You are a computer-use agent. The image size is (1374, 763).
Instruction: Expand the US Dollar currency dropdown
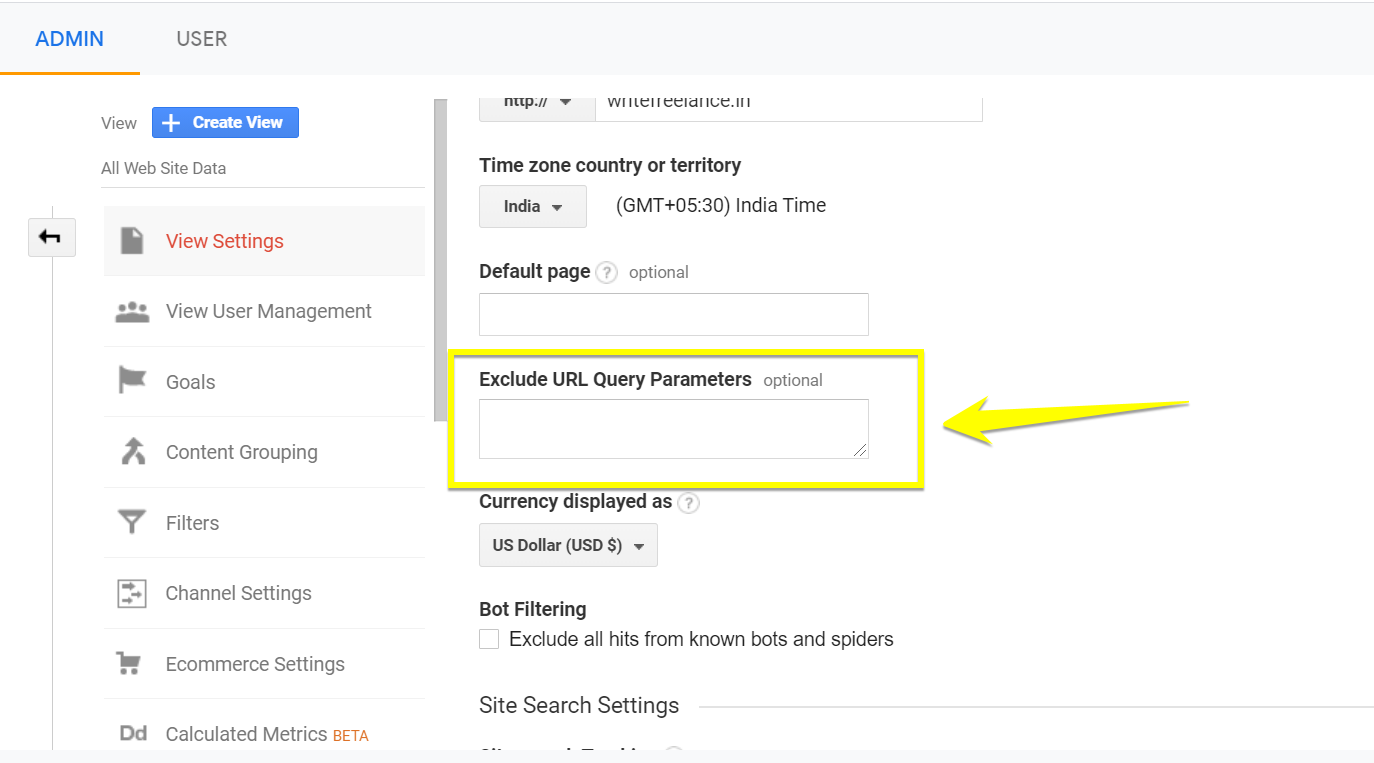[568, 546]
